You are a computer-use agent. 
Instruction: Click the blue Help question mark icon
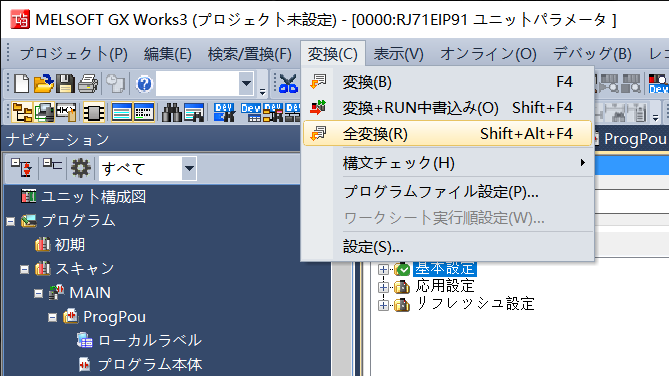tap(144, 84)
